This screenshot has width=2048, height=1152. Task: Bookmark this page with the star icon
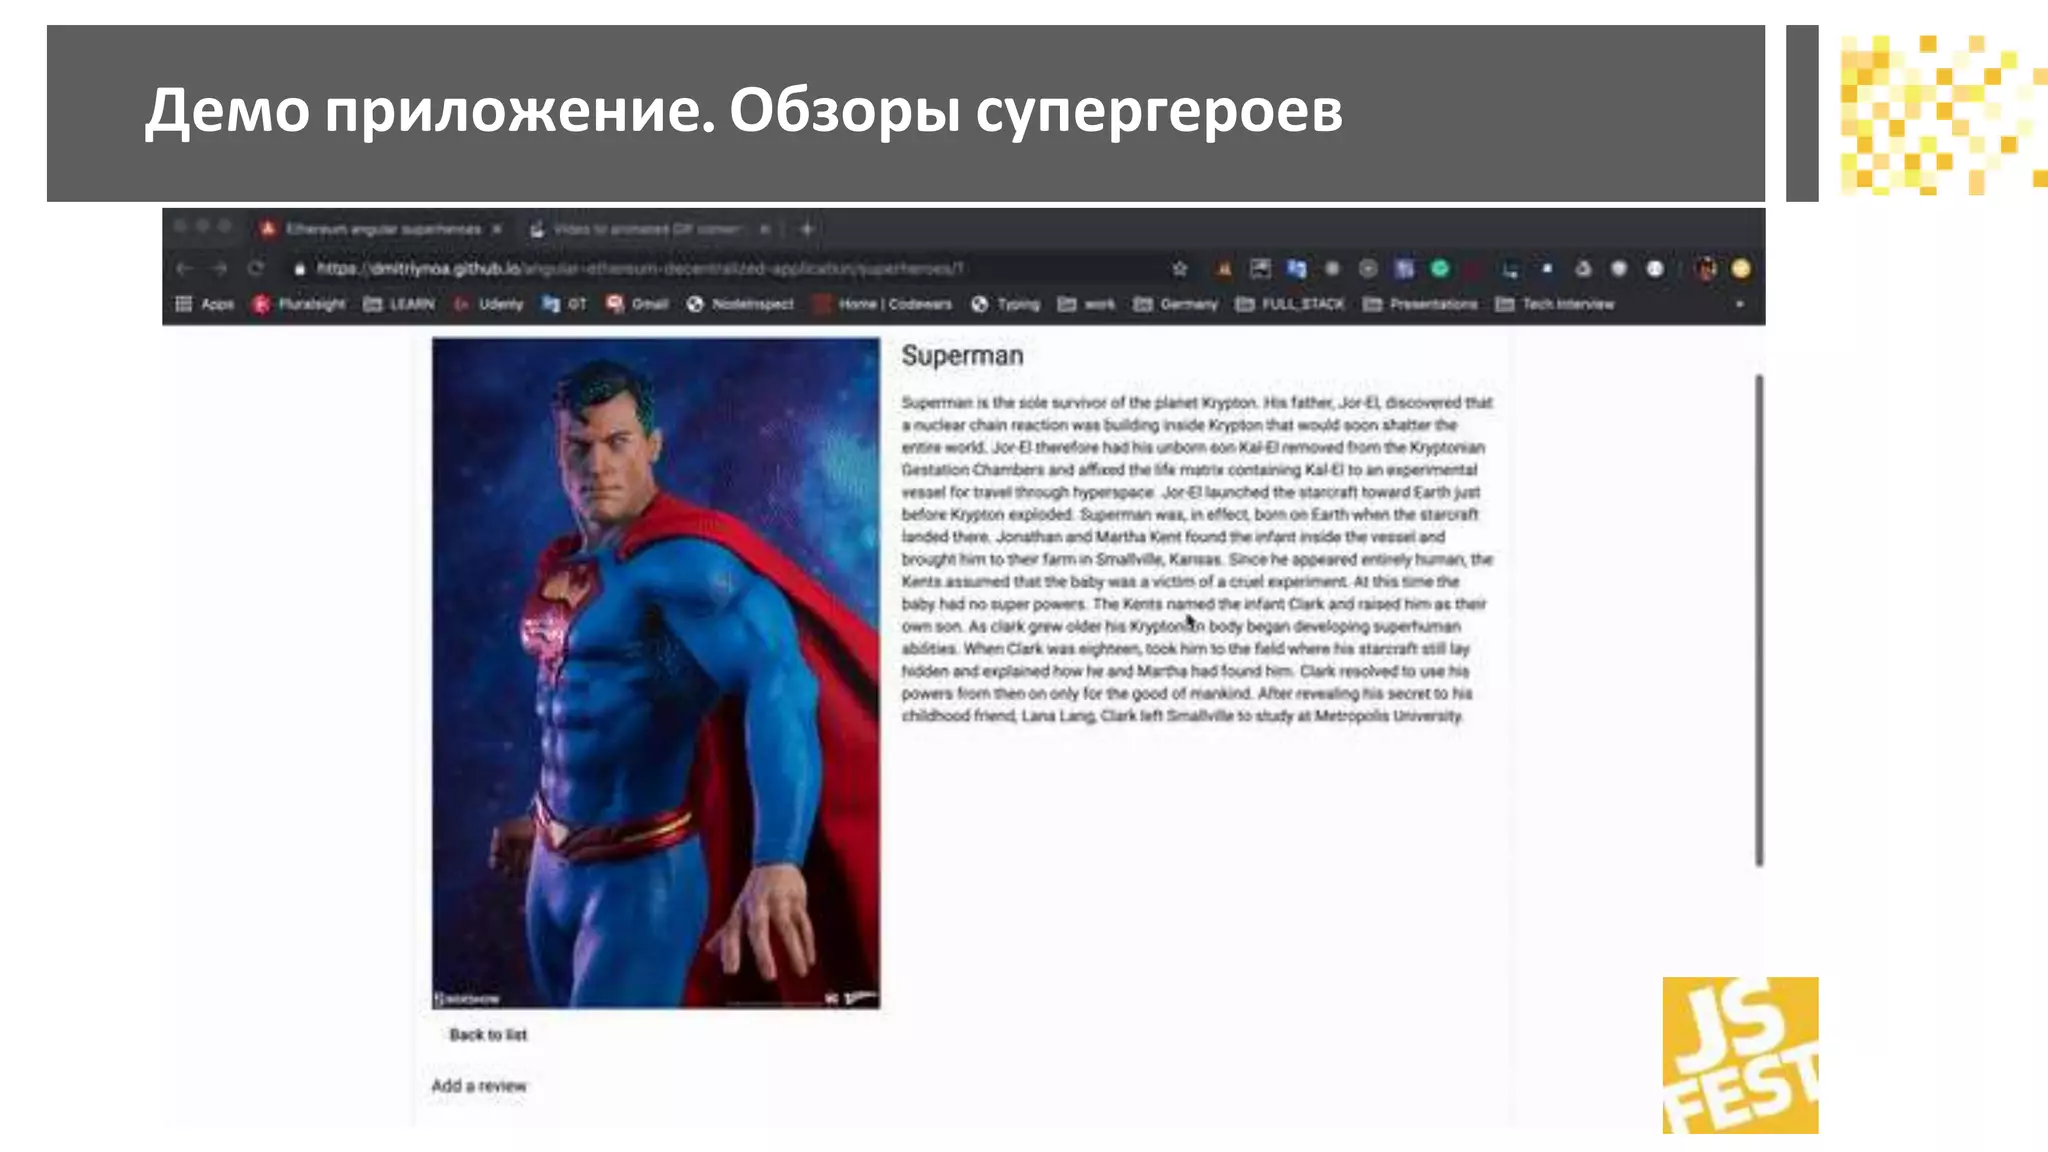(1180, 268)
